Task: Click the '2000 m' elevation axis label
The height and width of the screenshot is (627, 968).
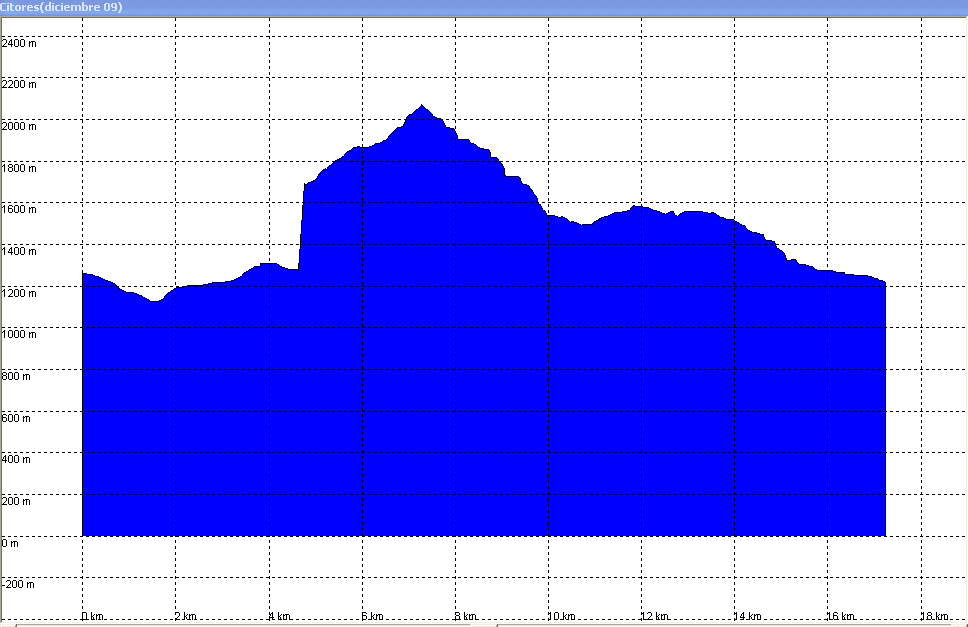Action: pos(19,127)
